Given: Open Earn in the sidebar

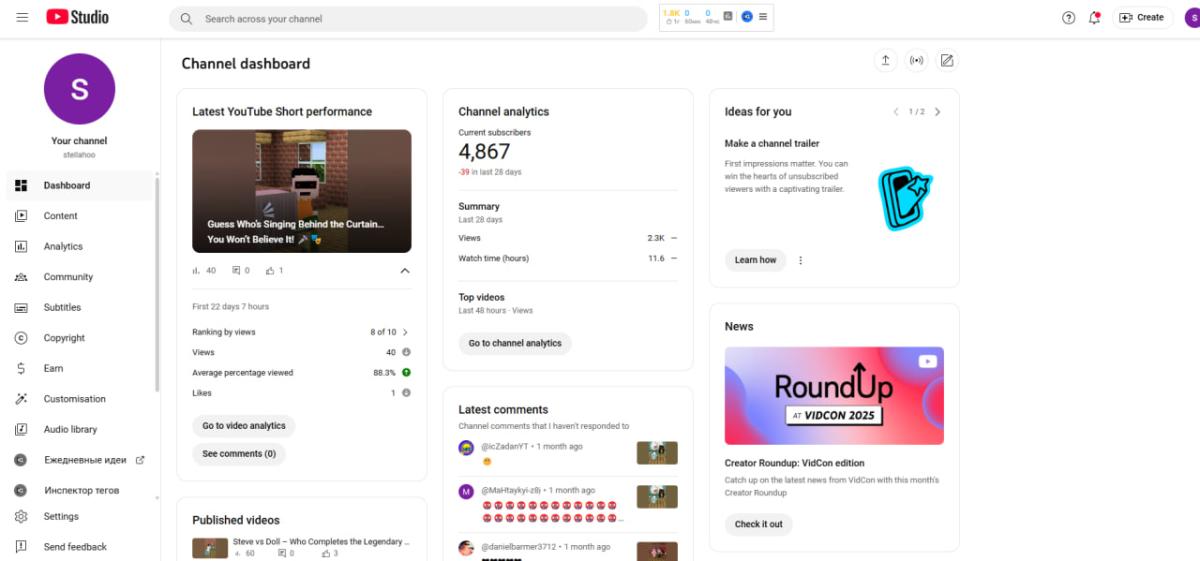Looking at the screenshot, I should 82,368.
